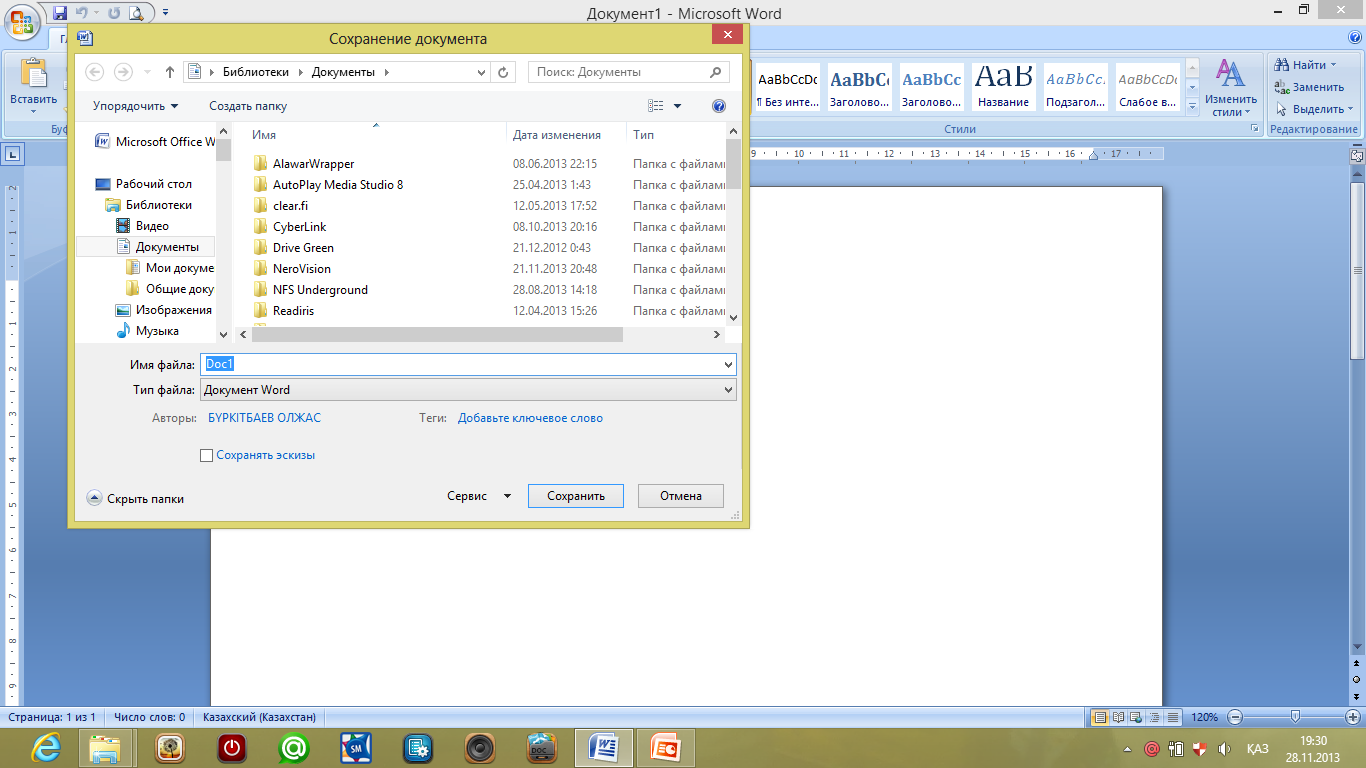Click the file list vertical scroll down arrow
The height and width of the screenshot is (768, 1366).
(x=733, y=317)
